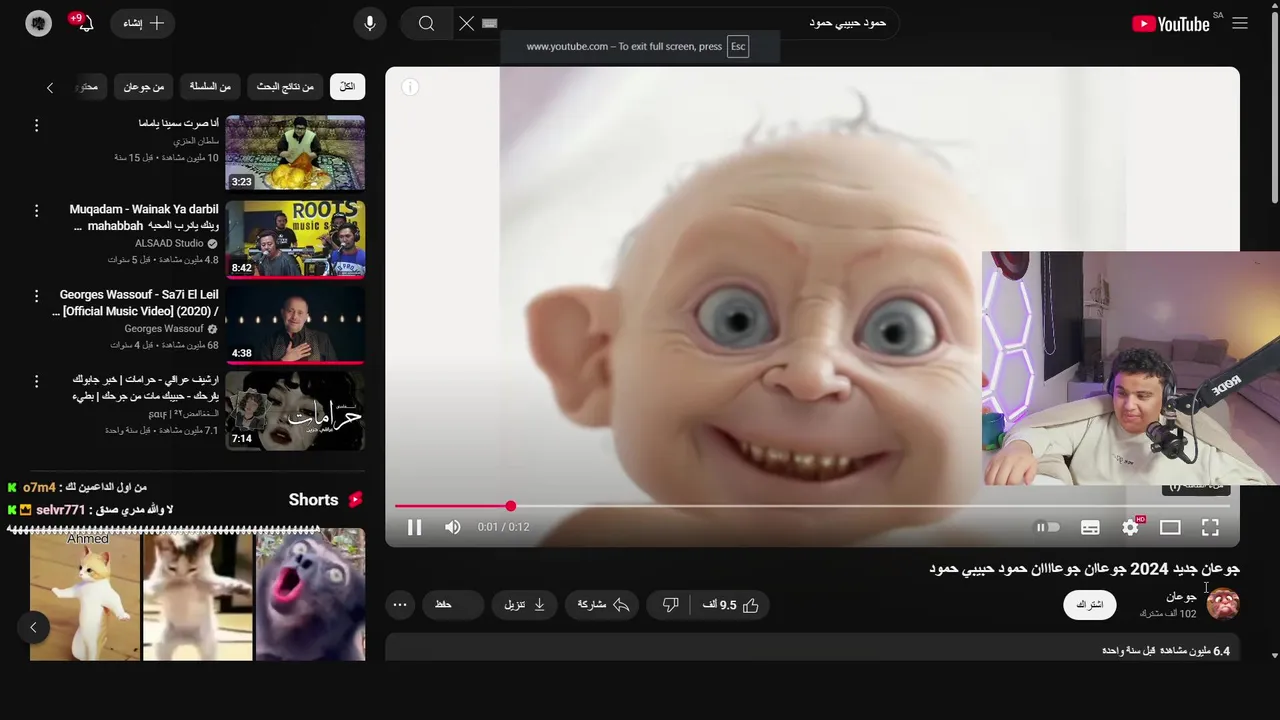The height and width of the screenshot is (720, 1280).
Task: Expand the description with 6.4 مليون مشاهدة
Action: [812, 648]
